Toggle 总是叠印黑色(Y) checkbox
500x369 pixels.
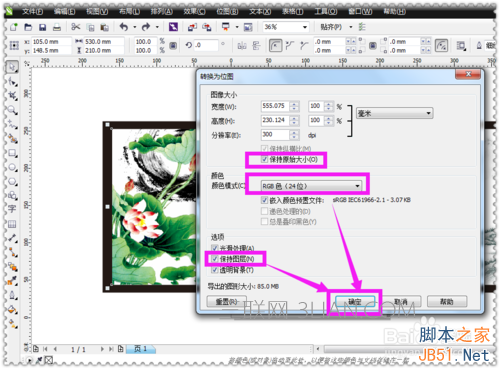tap(264, 222)
